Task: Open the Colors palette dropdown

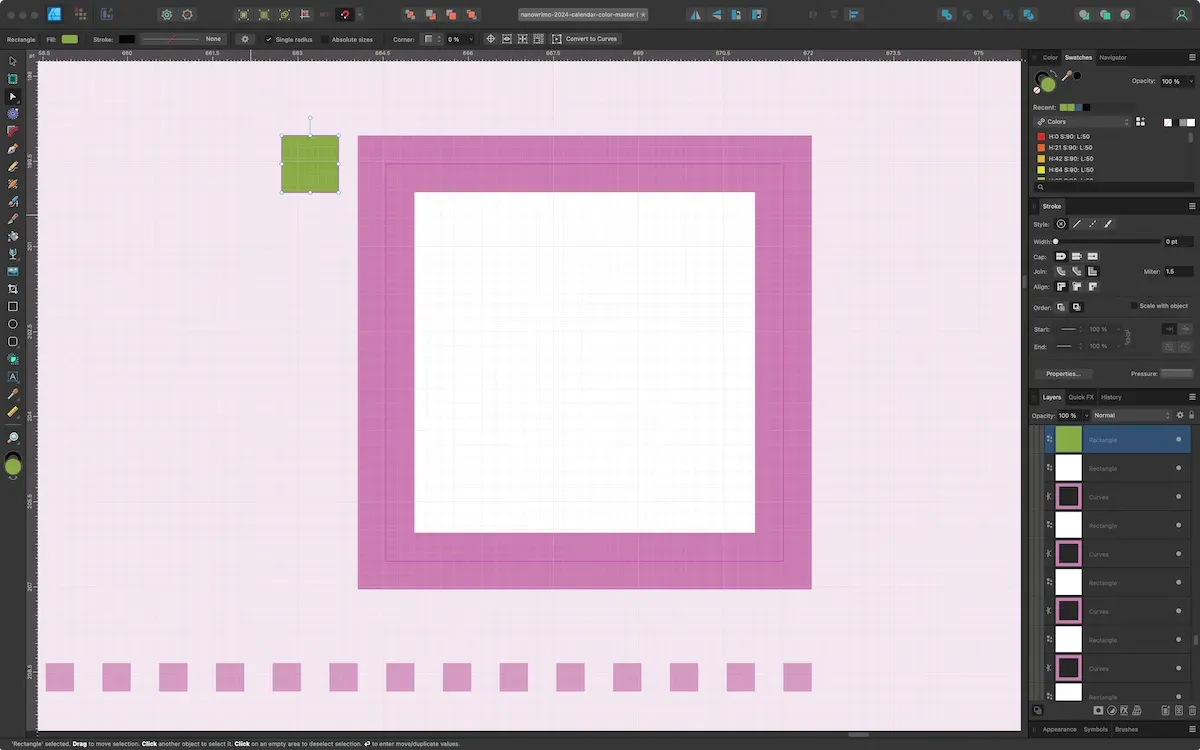Action: tap(1083, 122)
